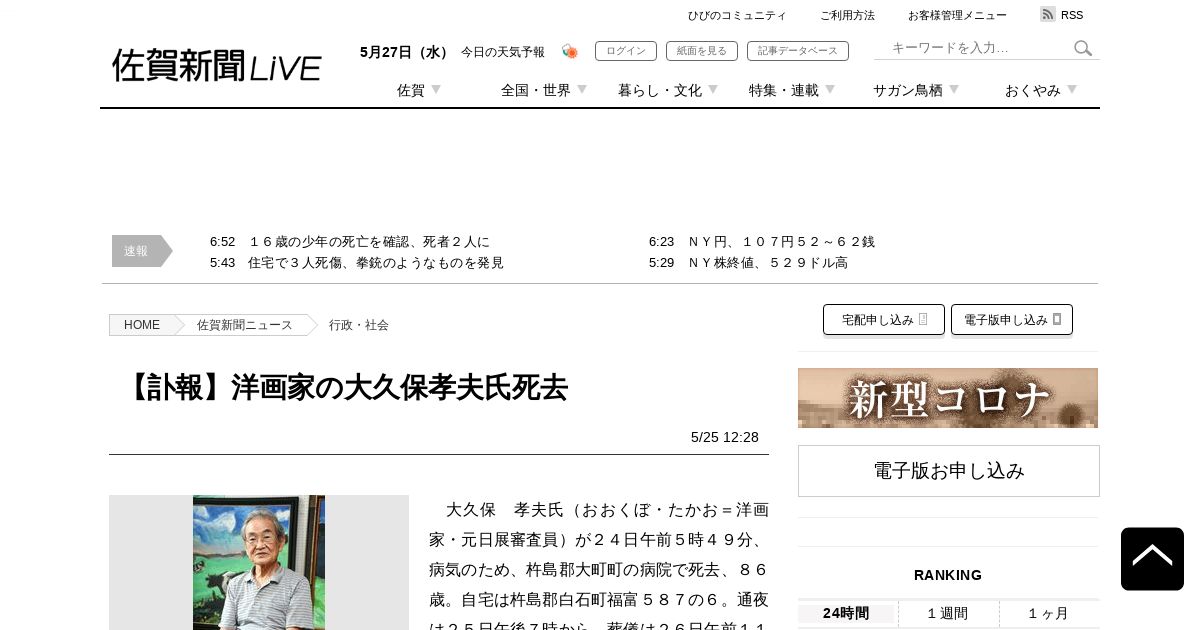
Task: Click the photo of 大久保孝夫
Action: point(259,562)
